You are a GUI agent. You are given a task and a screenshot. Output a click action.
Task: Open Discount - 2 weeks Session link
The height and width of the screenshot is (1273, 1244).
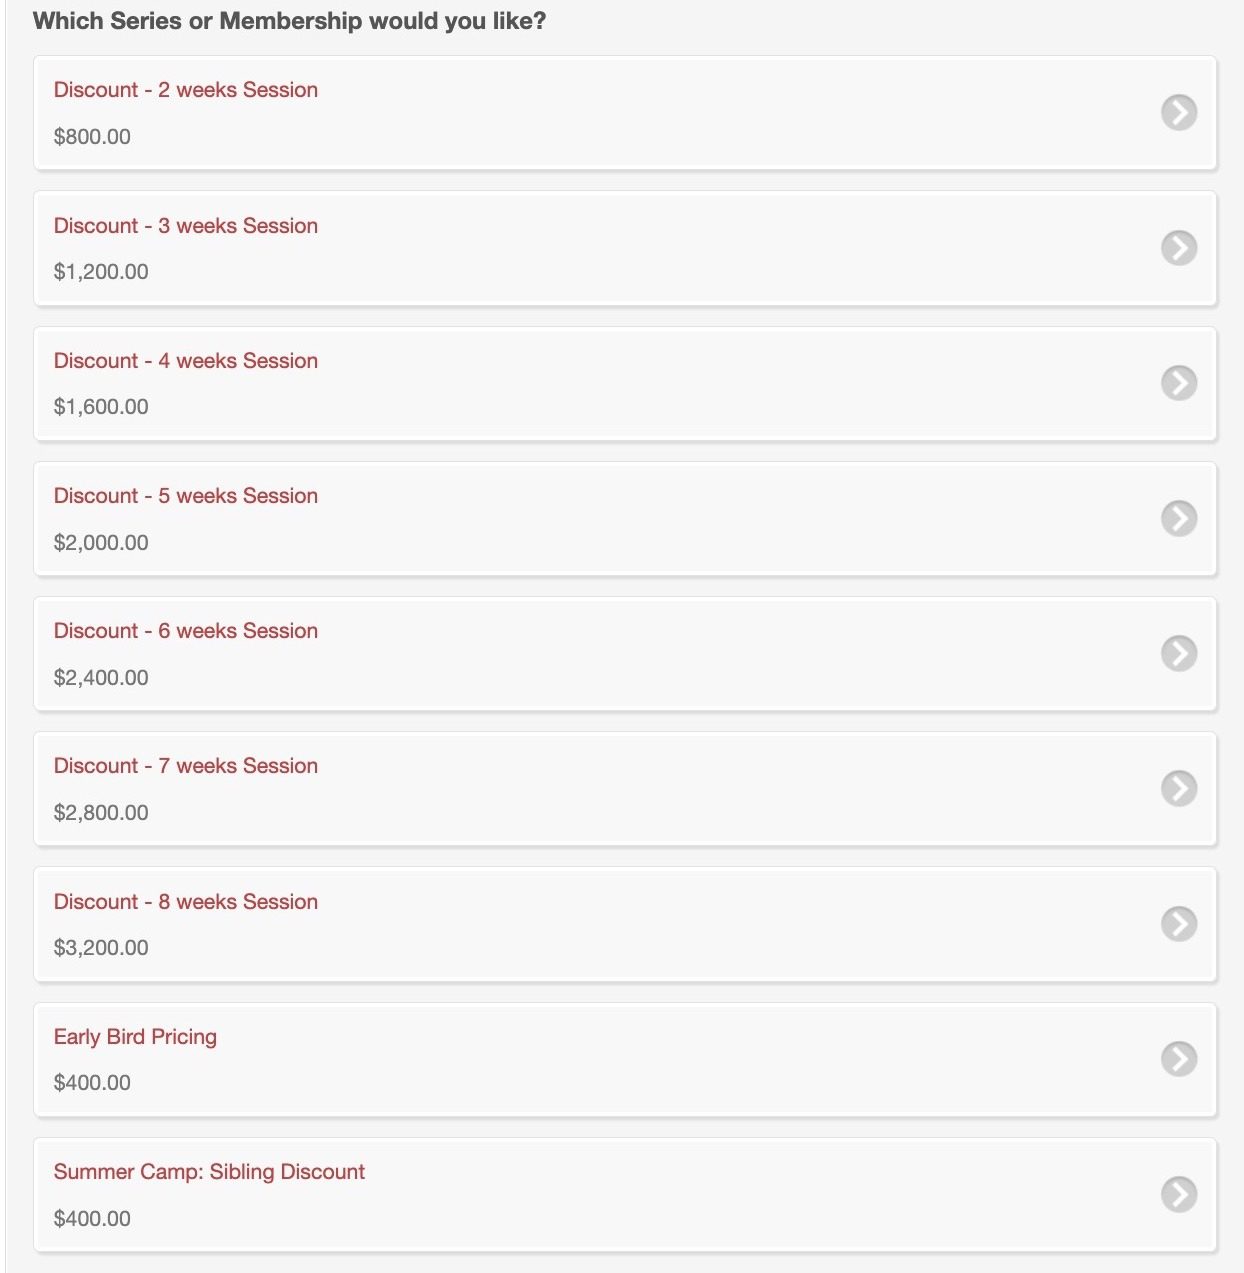click(x=186, y=90)
